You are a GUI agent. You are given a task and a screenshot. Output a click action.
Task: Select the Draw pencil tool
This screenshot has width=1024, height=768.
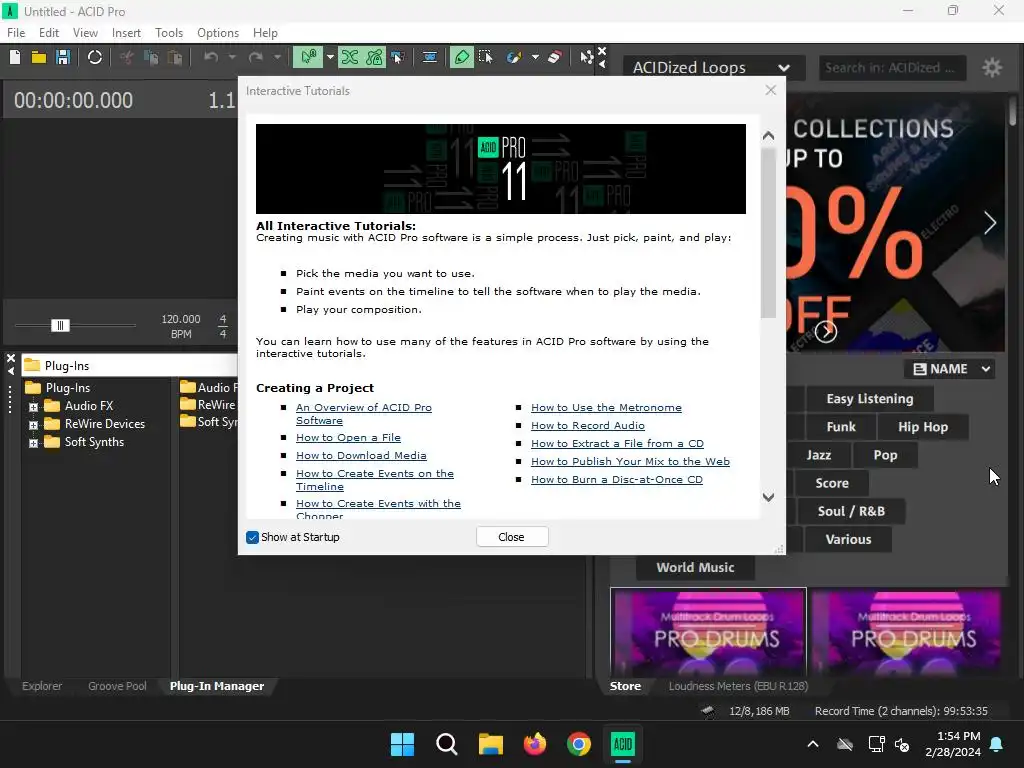(x=462, y=57)
